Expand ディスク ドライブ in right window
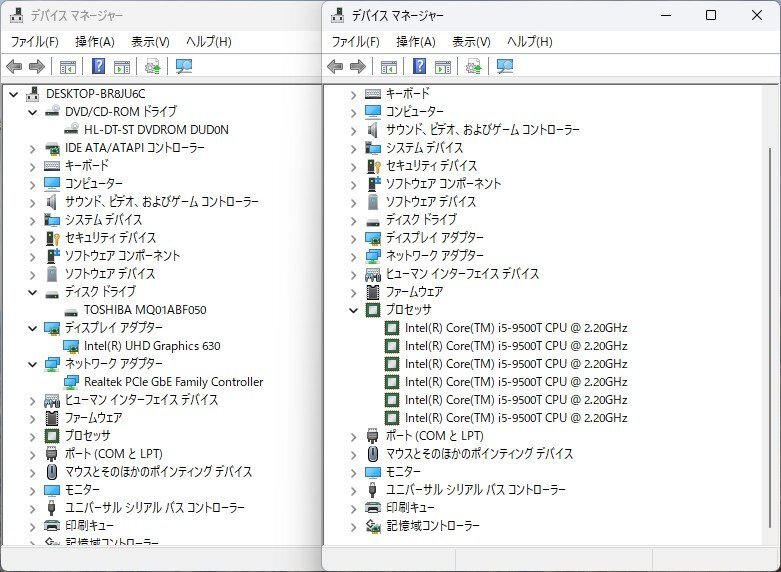 [x=354, y=220]
